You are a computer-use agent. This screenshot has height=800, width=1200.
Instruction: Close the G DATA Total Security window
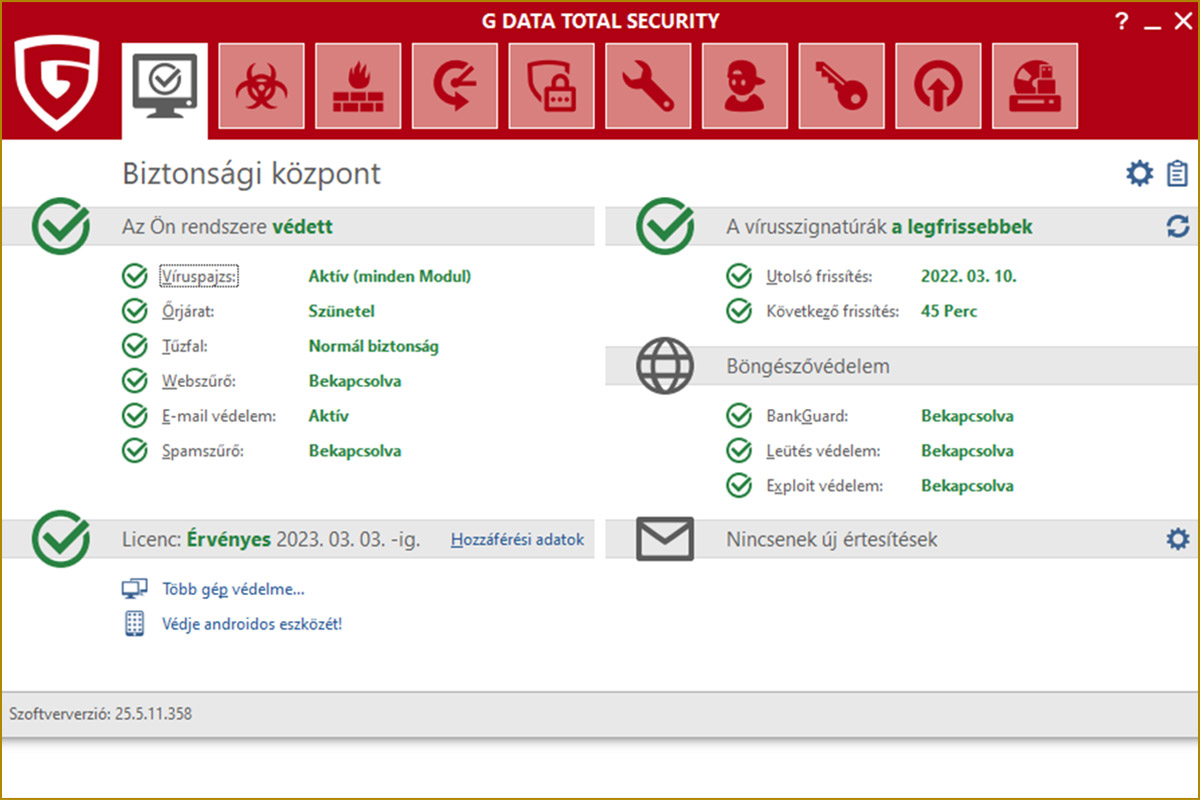pyautogui.click(x=1182, y=22)
